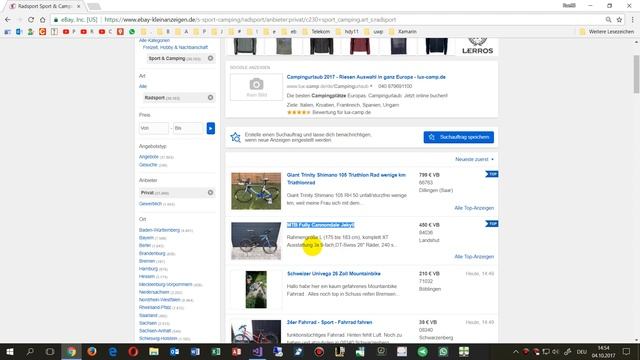Open Schweizer Univega 26 Zoll Mountainbike listing
The width and height of the screenshot is (640, 360).
333,273
